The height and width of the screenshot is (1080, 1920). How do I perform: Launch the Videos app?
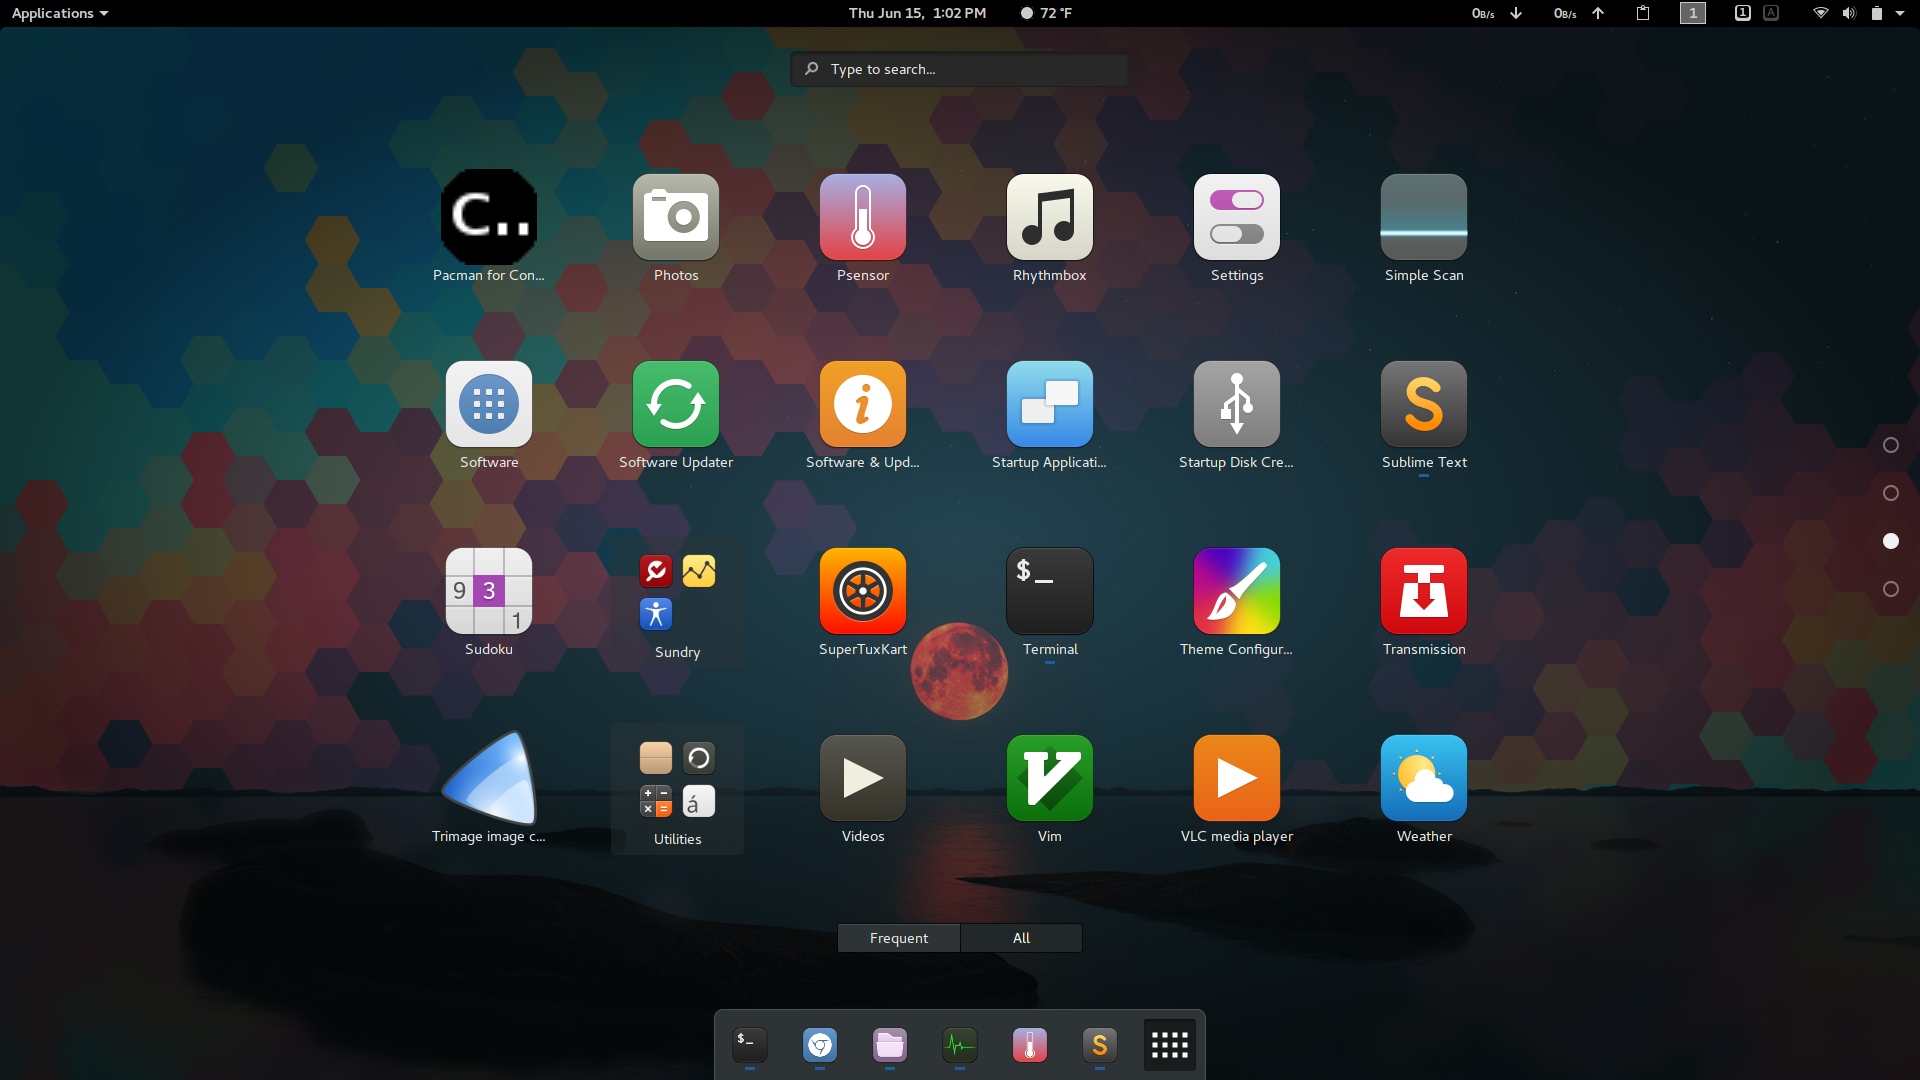point(863,778)
